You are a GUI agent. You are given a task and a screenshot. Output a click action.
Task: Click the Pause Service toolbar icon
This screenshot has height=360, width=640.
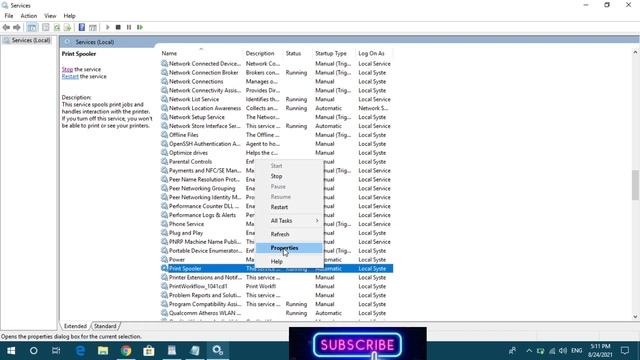pyautogui.click(x=129, y=27)
